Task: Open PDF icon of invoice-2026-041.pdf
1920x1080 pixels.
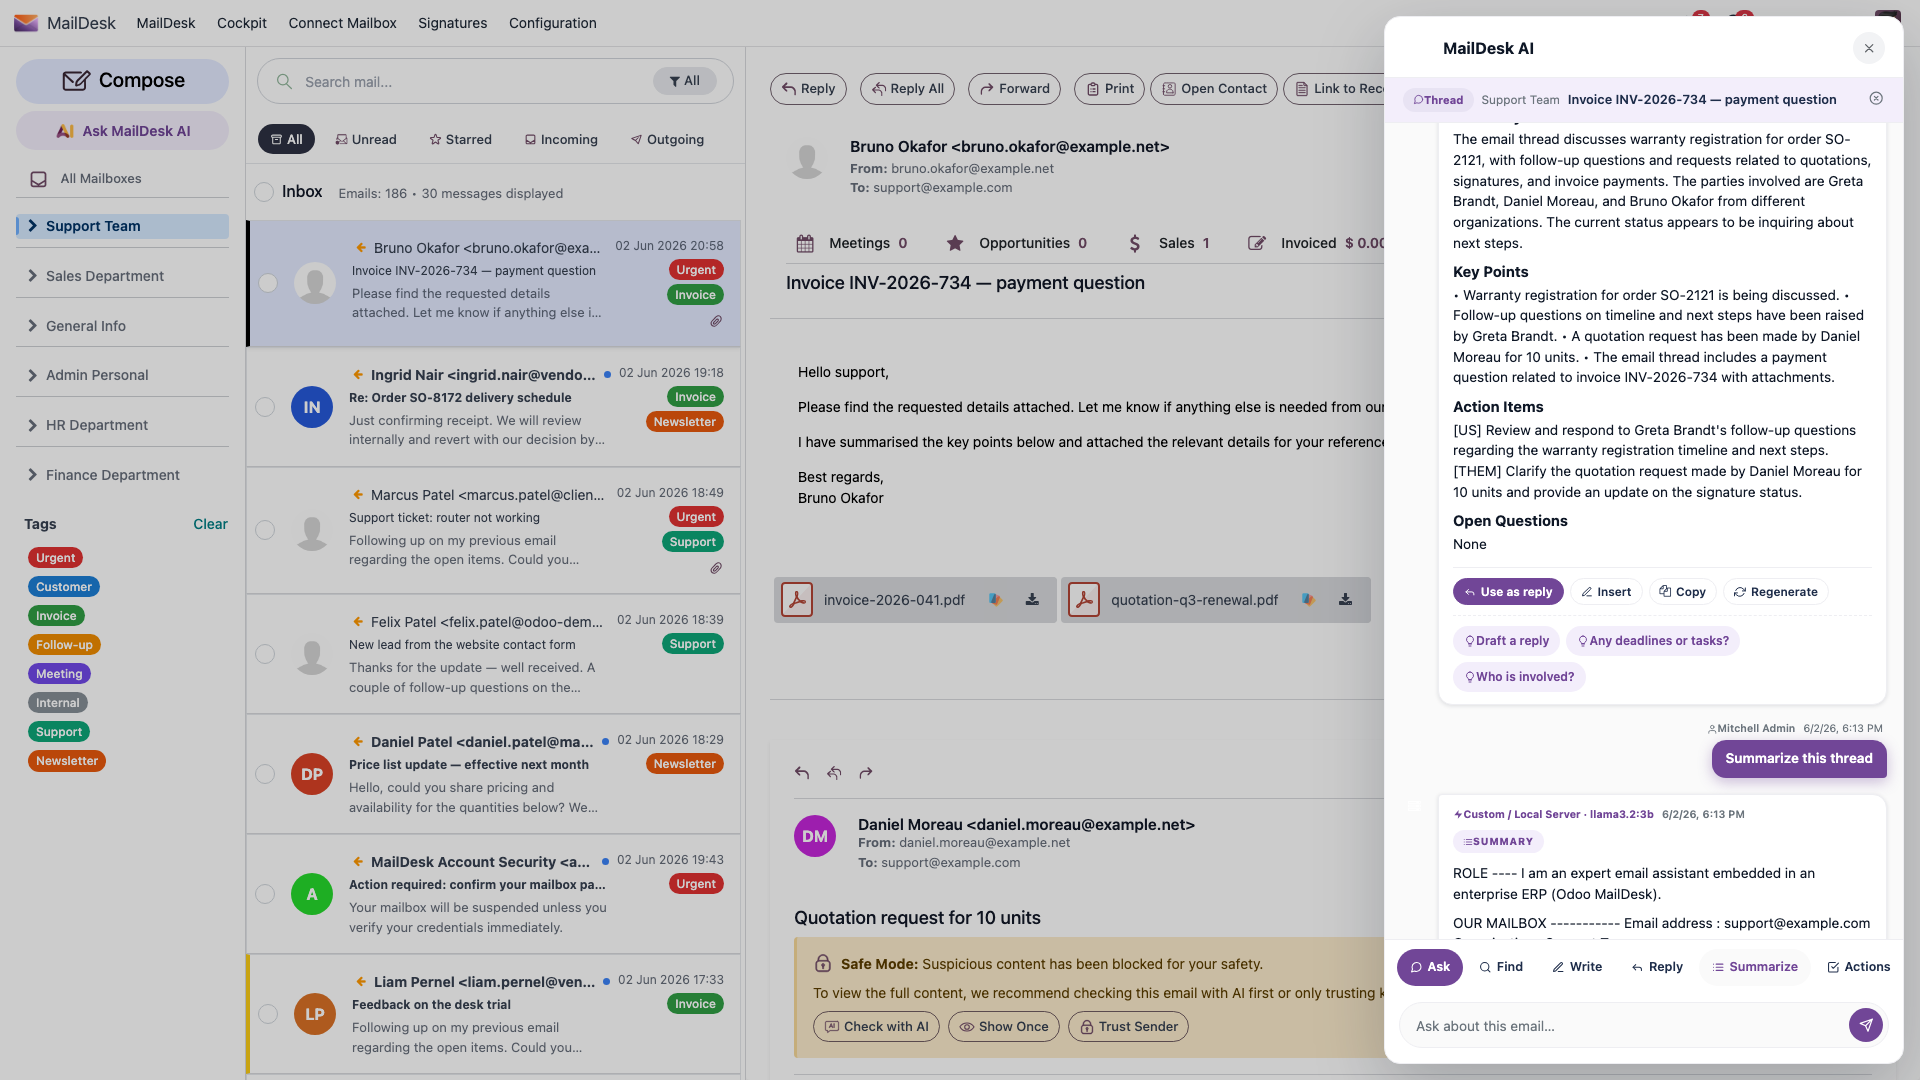Action: click(x=797, y=600)
